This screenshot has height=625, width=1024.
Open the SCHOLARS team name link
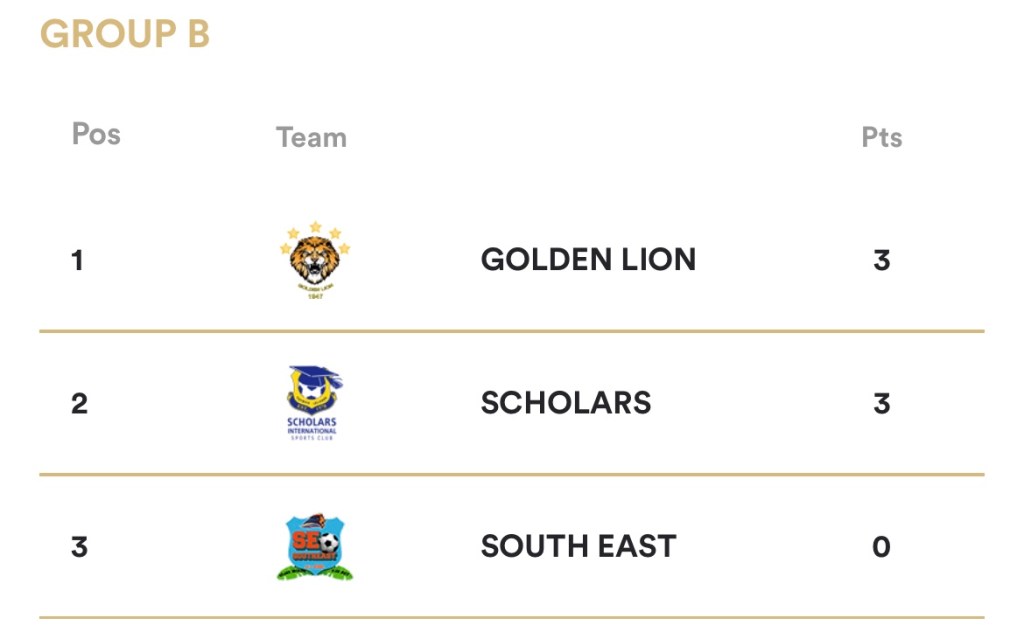point(566,403)
